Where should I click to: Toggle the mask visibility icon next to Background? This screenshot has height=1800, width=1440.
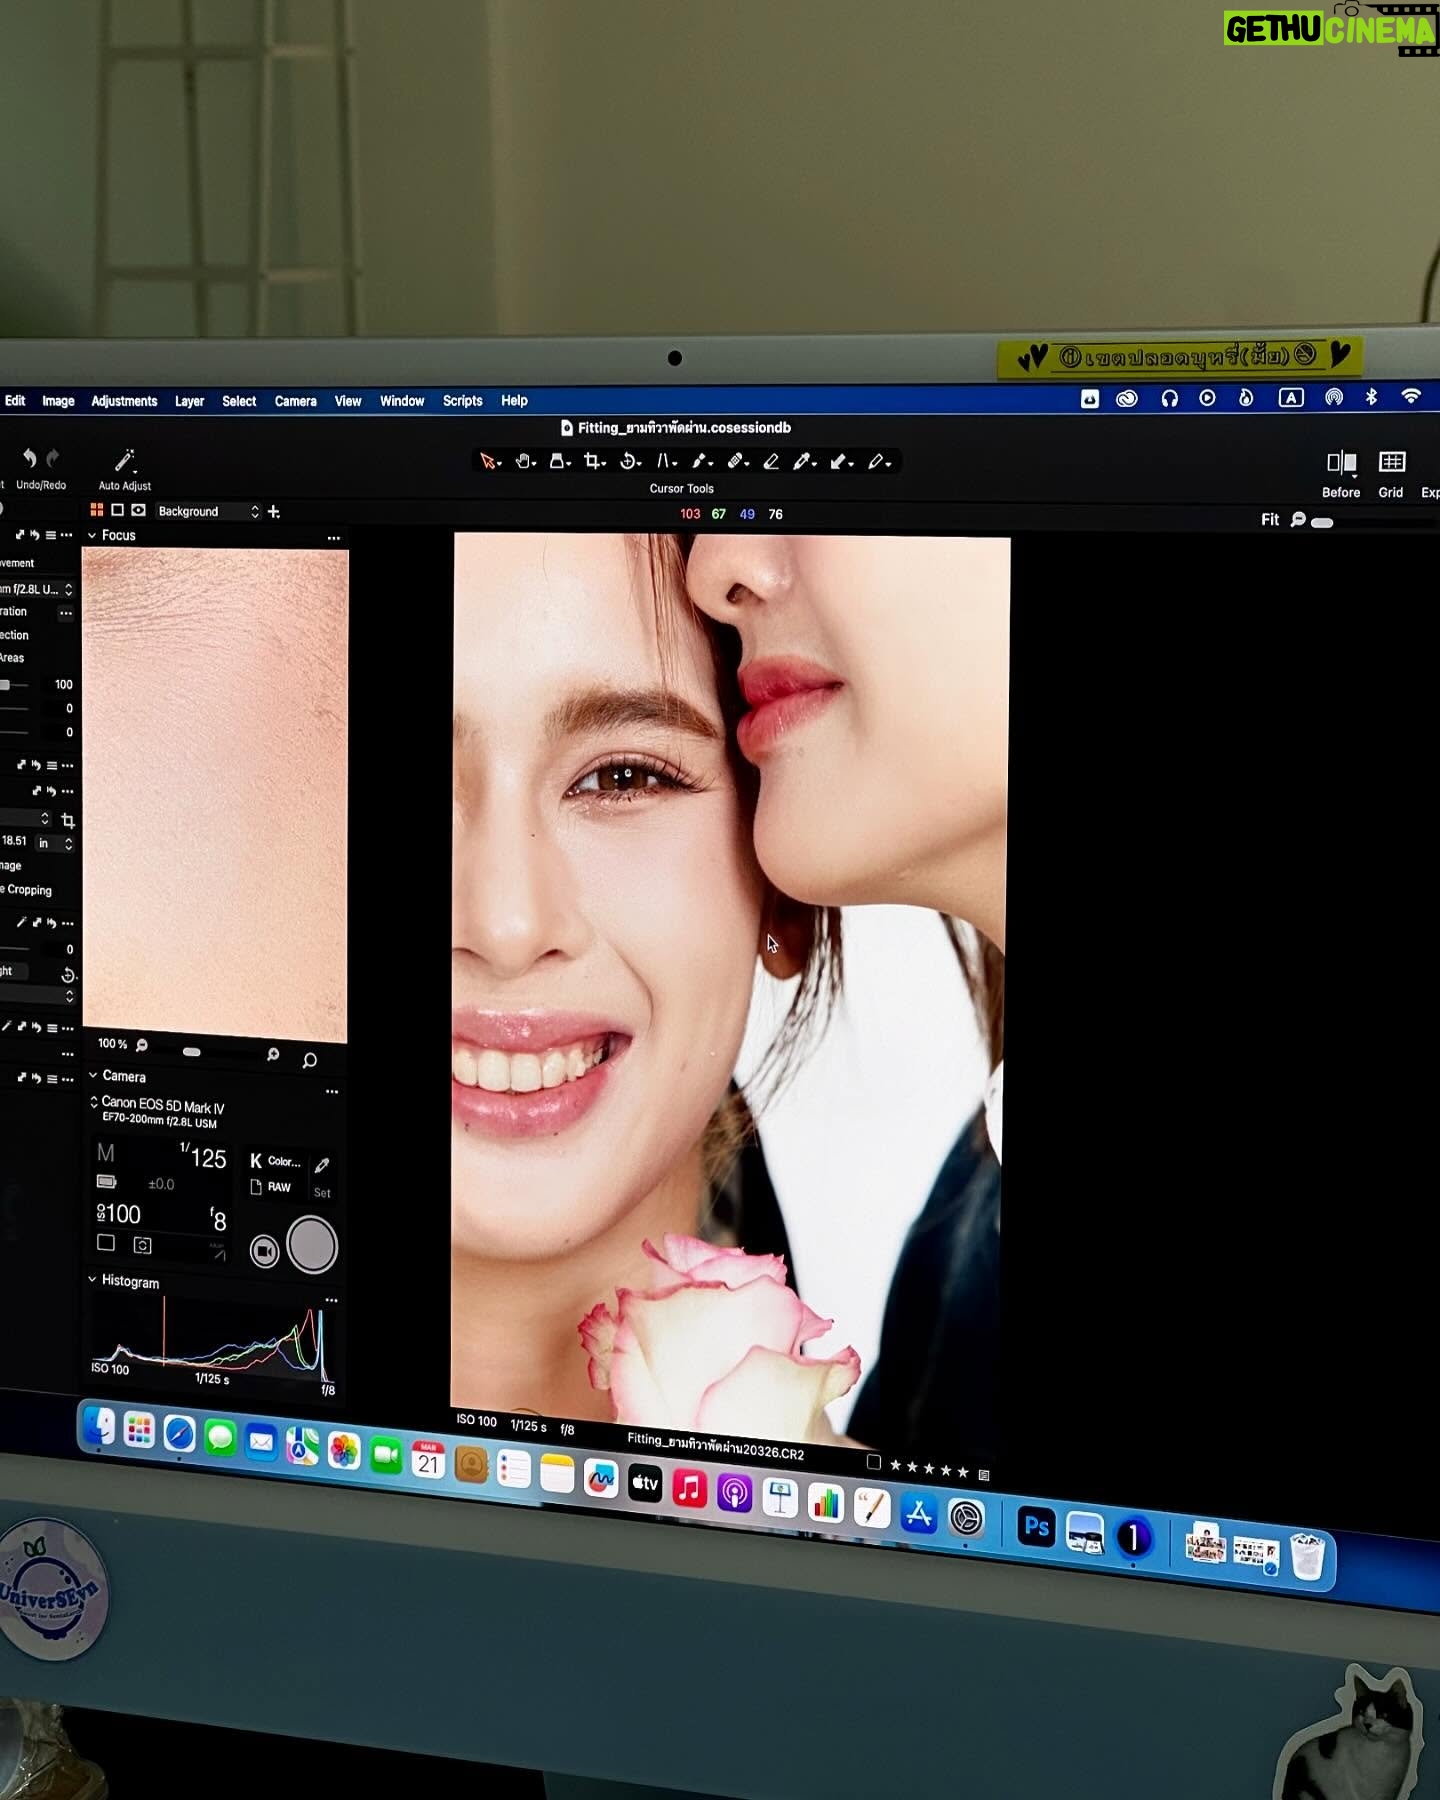[138, 510]
